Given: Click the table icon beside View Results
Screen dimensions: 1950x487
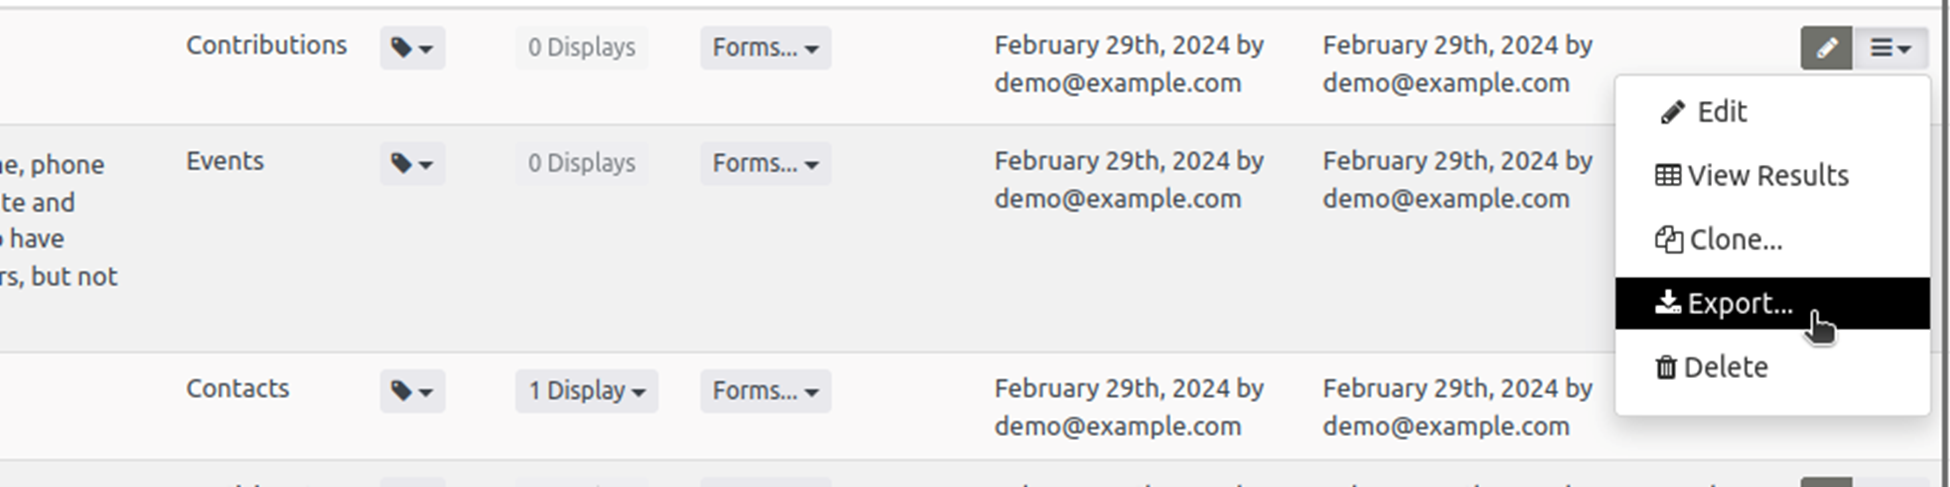Looking at the screenshot, I should [1667, 176].
